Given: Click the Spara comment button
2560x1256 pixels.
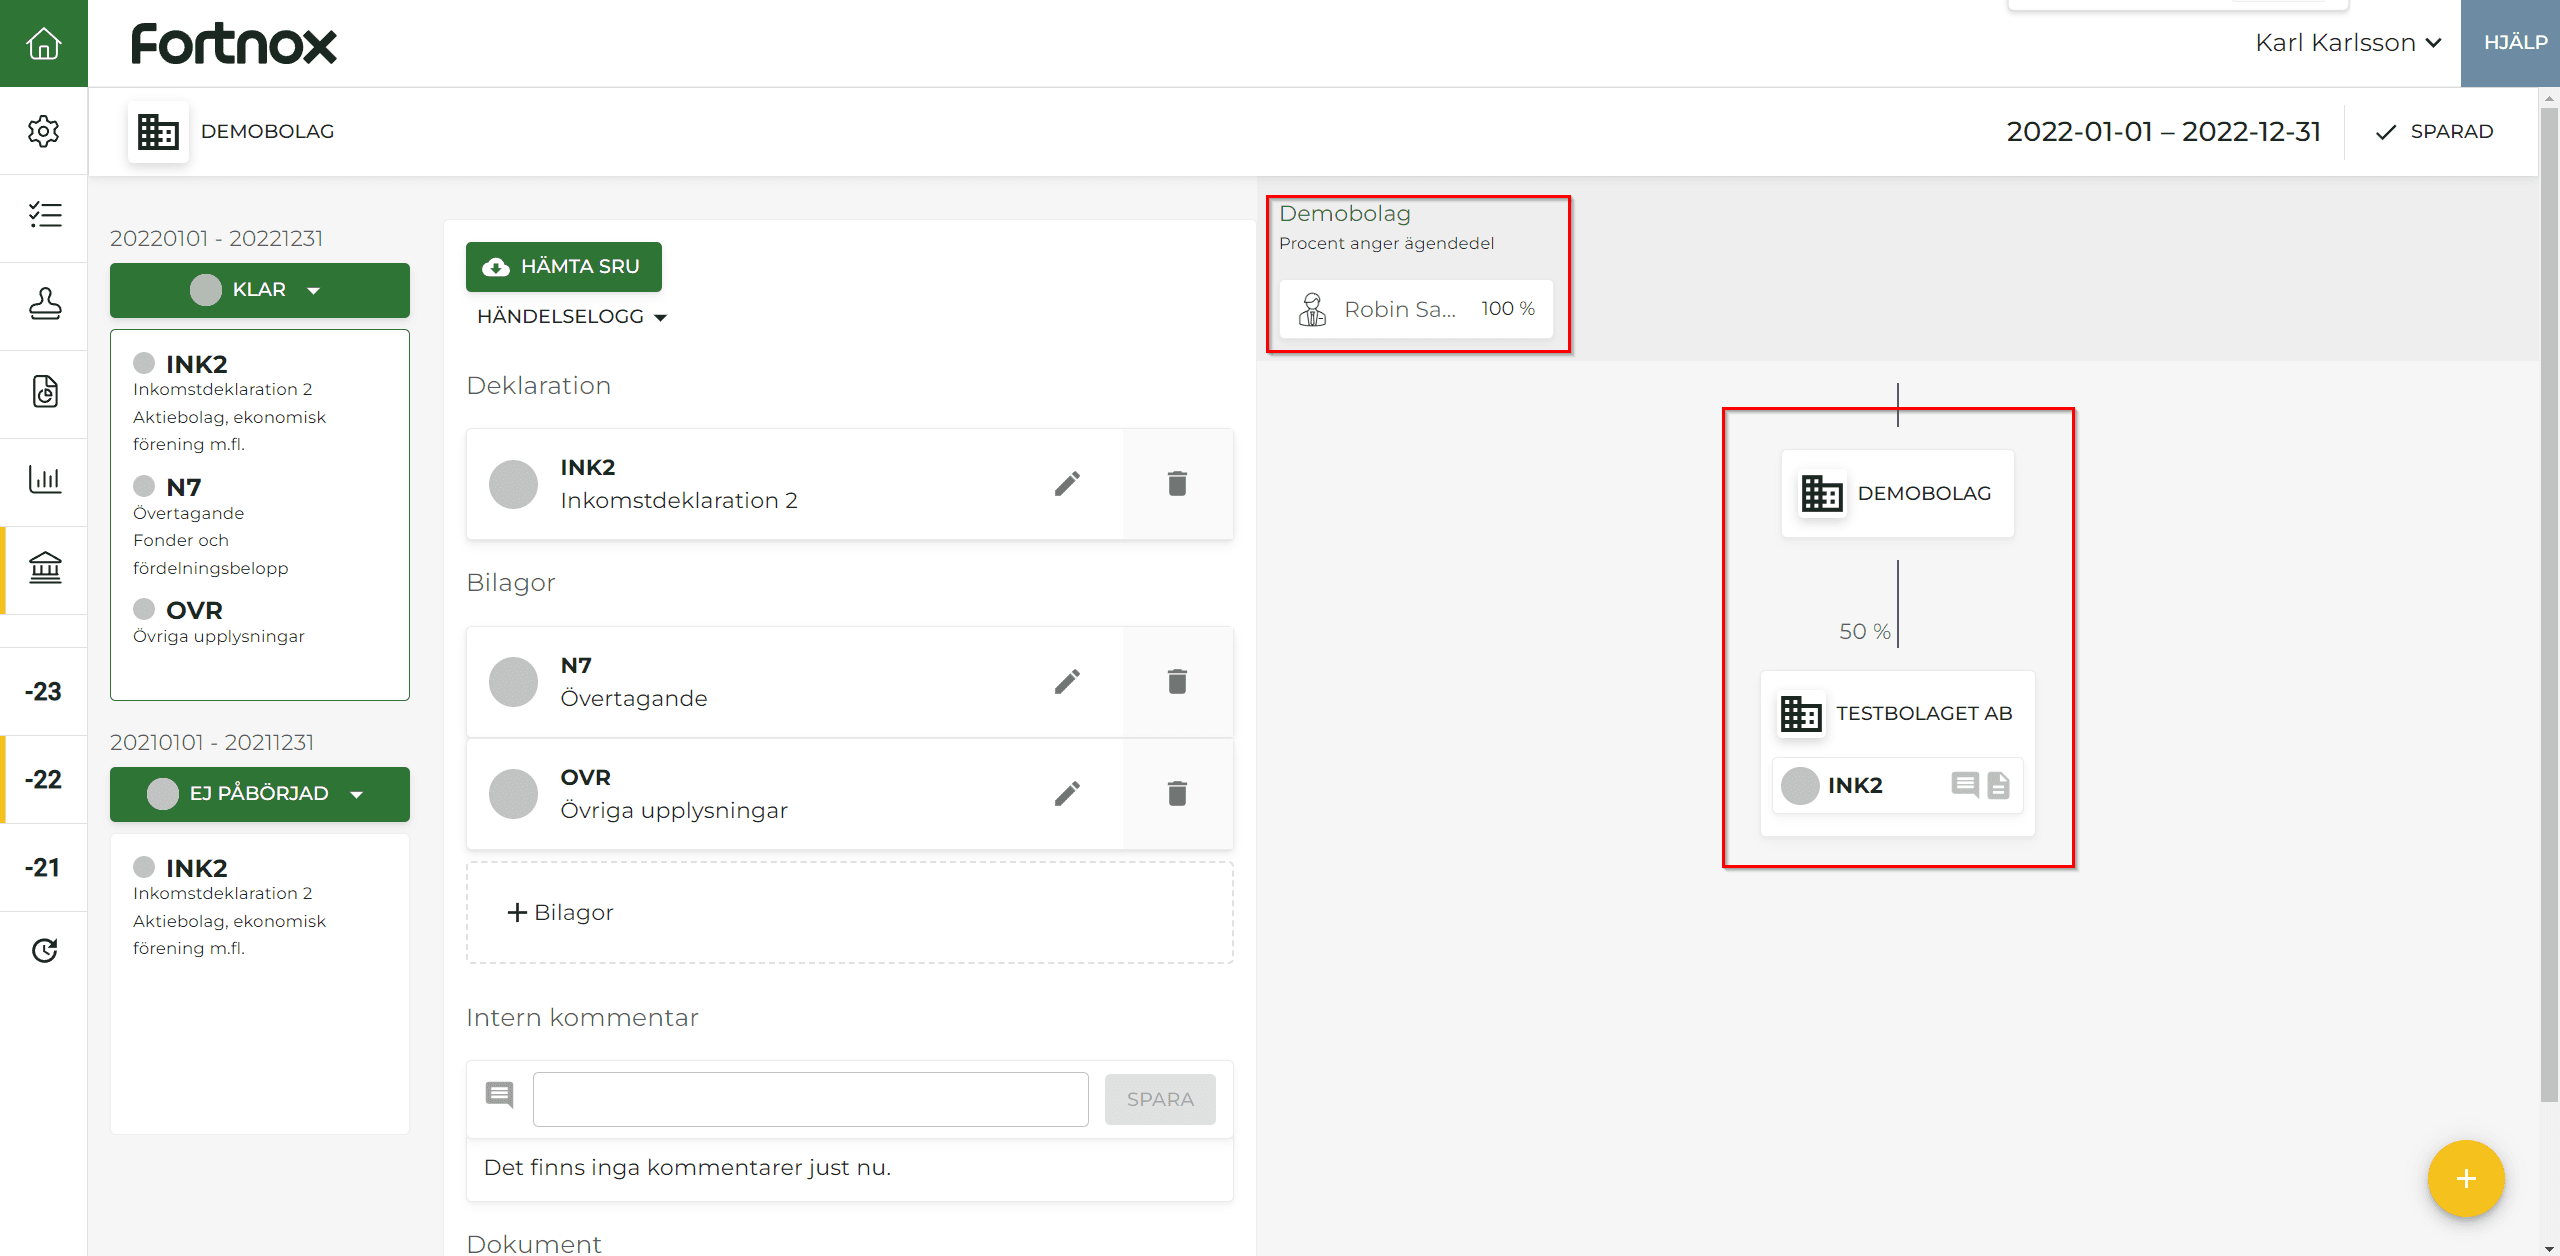Looking at the screenshot, I should (1160, 1099).
